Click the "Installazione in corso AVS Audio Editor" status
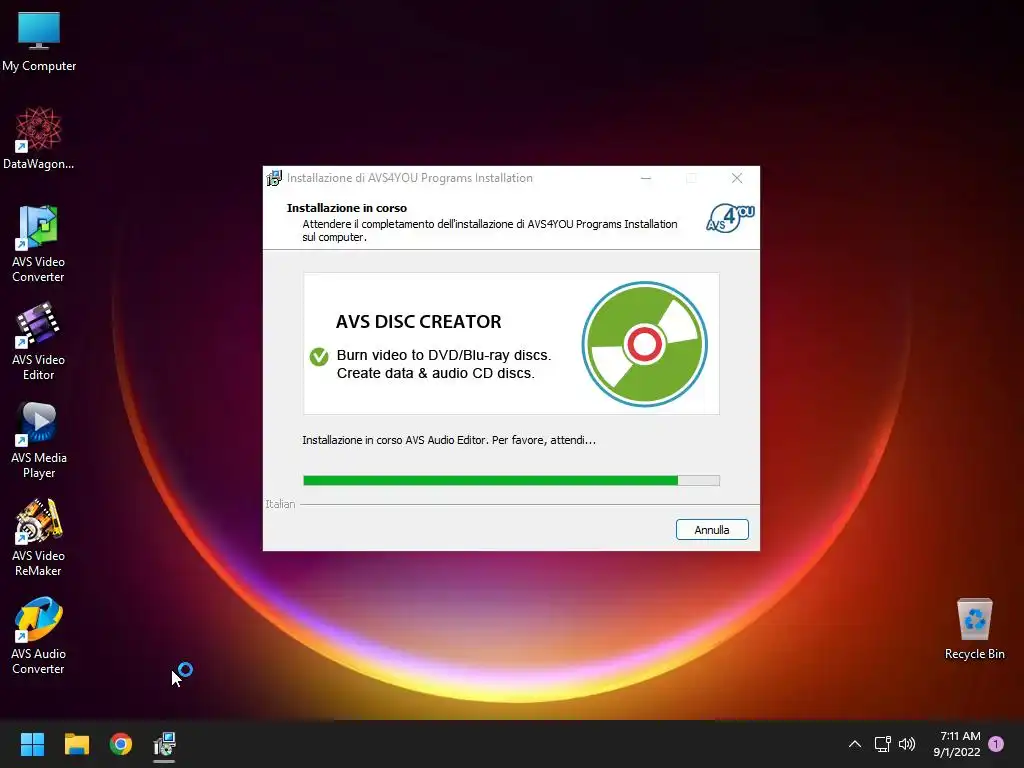This screenshot has height=768, width=1024. (449, 440)
